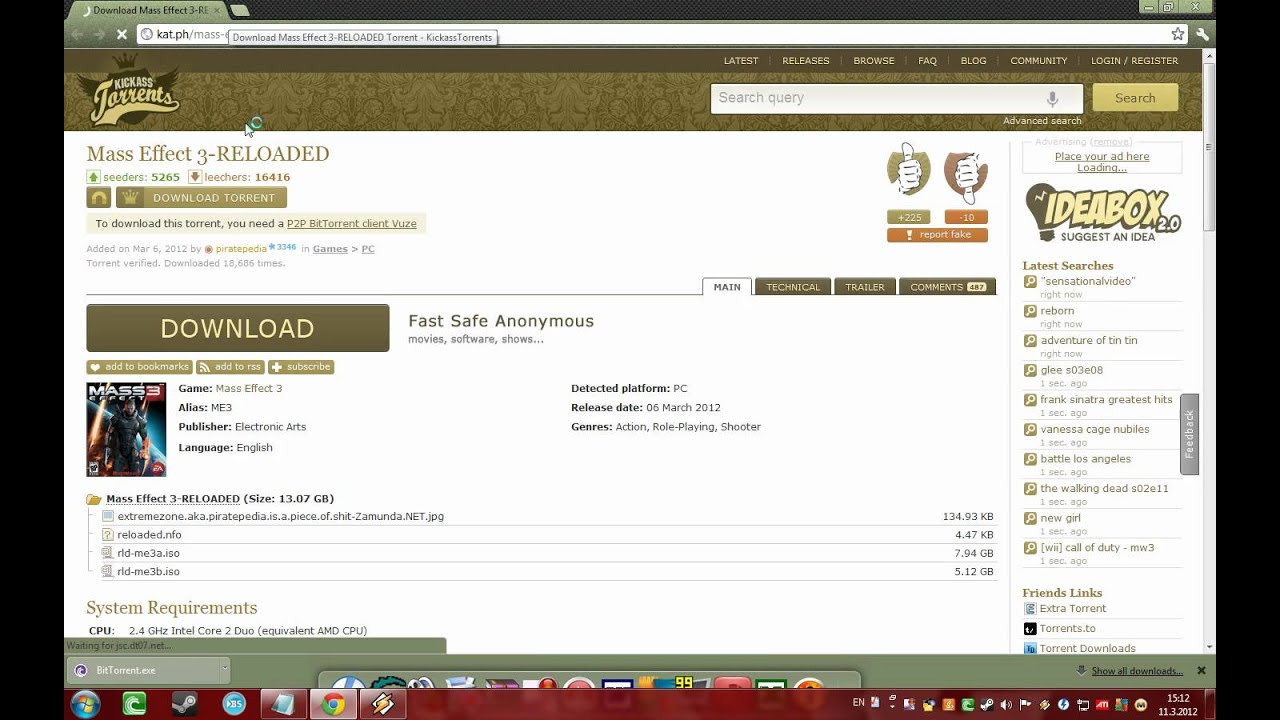This screenshot has width=1280, height=720.
Task: Open the PC subcategory link
Action: click(368, 249)
